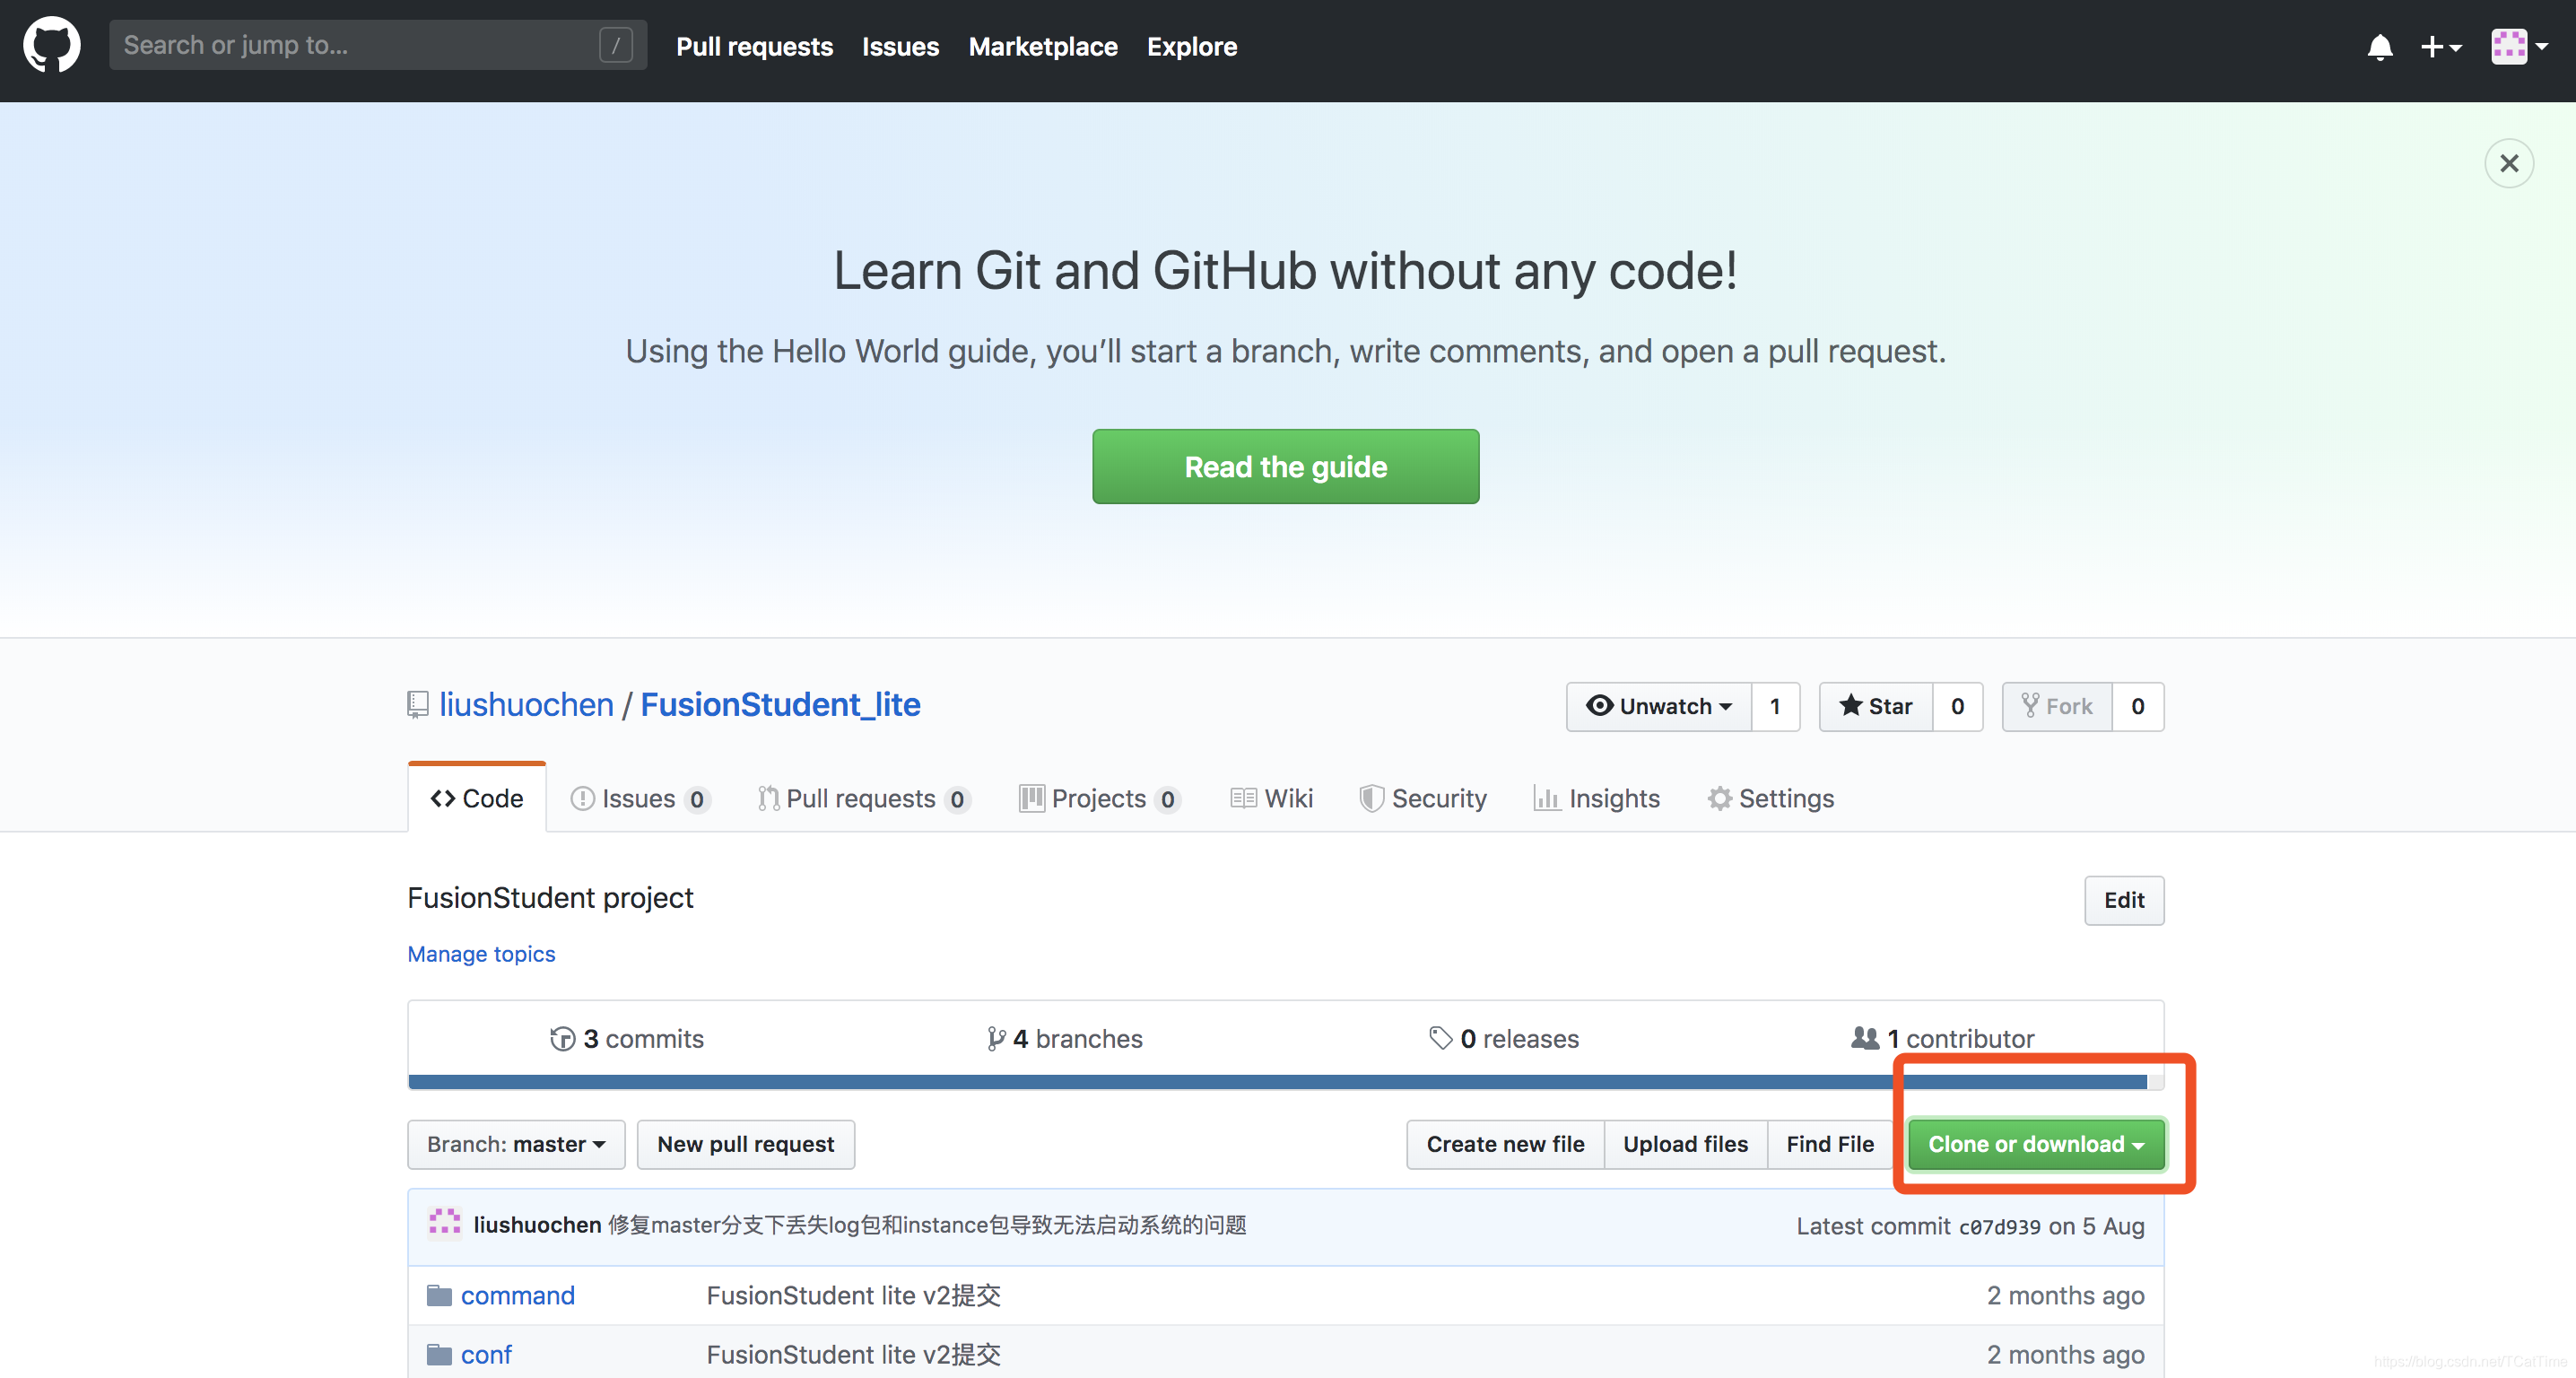Expand the Clone or download menu
Image resolution: width=2576 pixels, height=1378 pixels.
click(2035, 1144)
